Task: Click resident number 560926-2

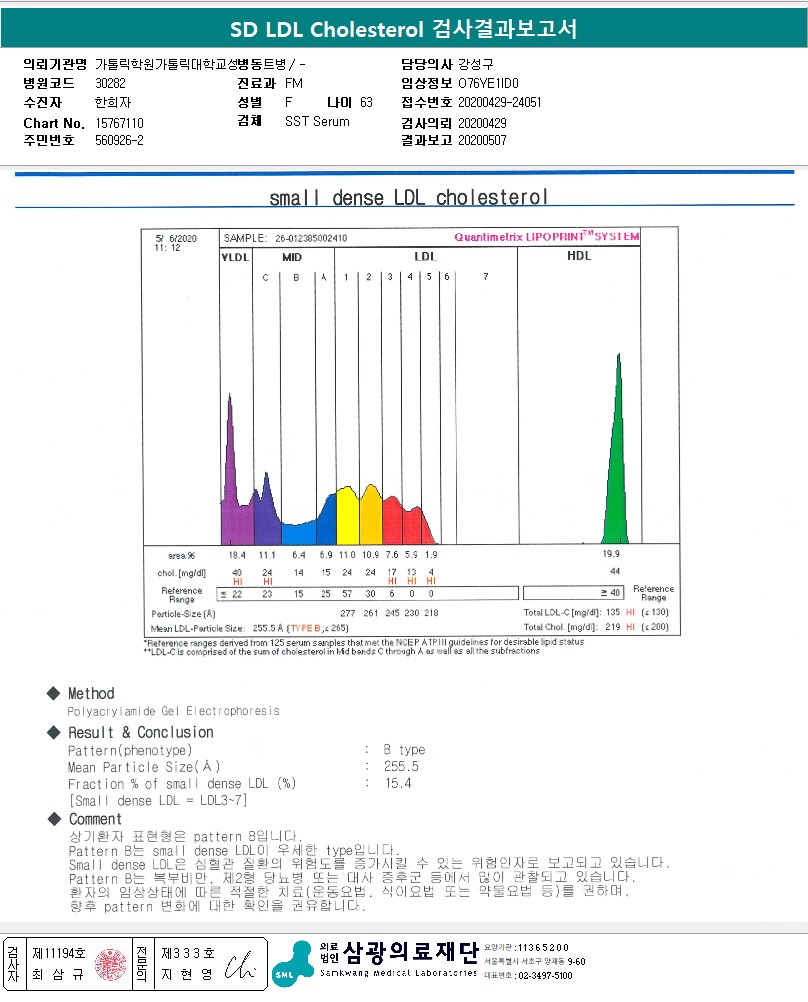Action: 119,140
